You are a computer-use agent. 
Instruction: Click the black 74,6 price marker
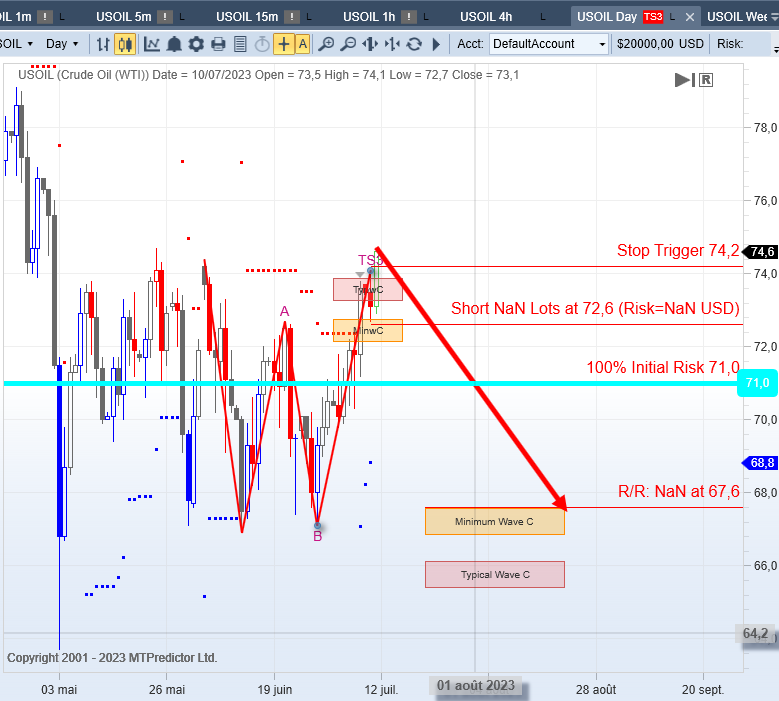(759, 251)
